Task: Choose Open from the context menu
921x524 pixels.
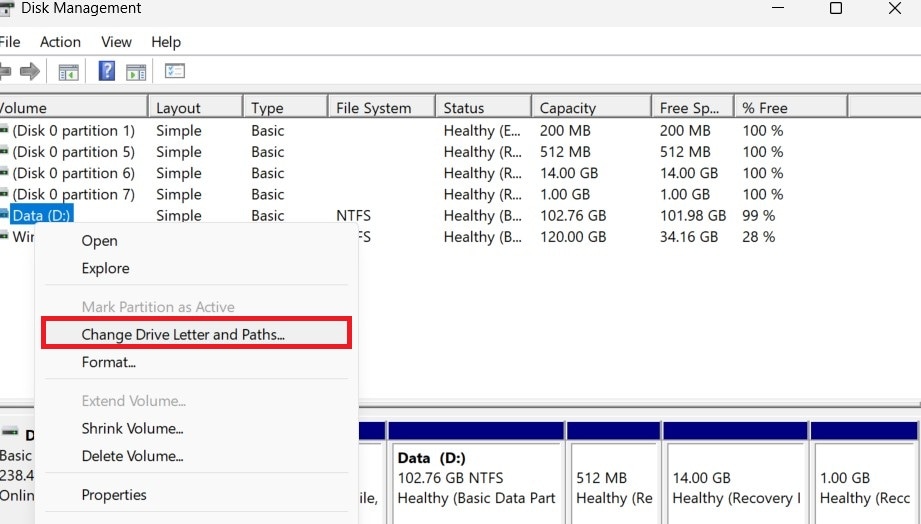Action: pyautogui.click(x=197, y=241)
